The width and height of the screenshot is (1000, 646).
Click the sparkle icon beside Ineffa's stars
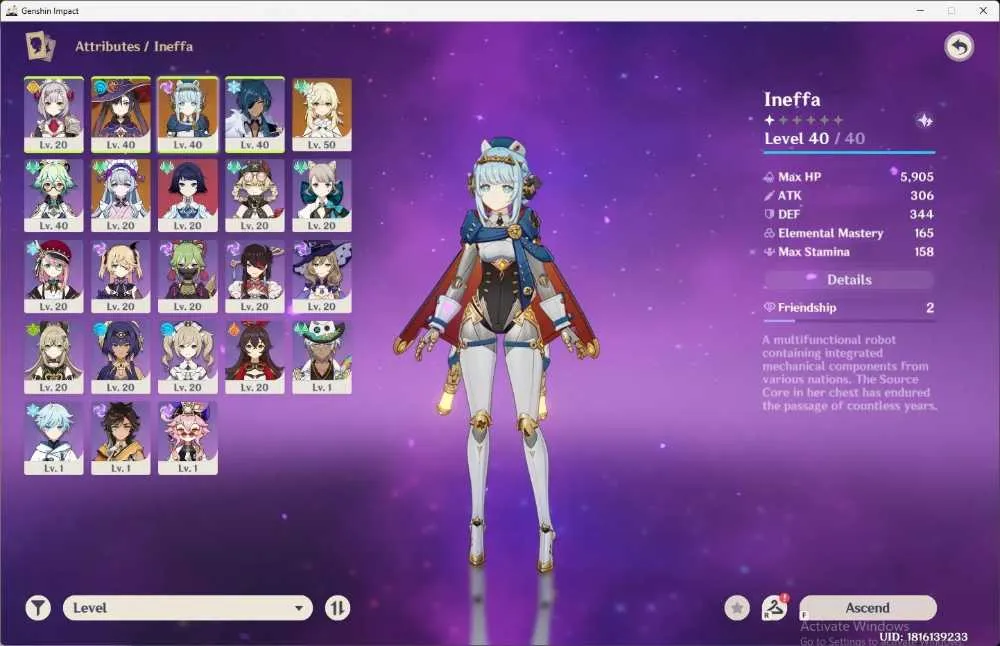[925, 120]
